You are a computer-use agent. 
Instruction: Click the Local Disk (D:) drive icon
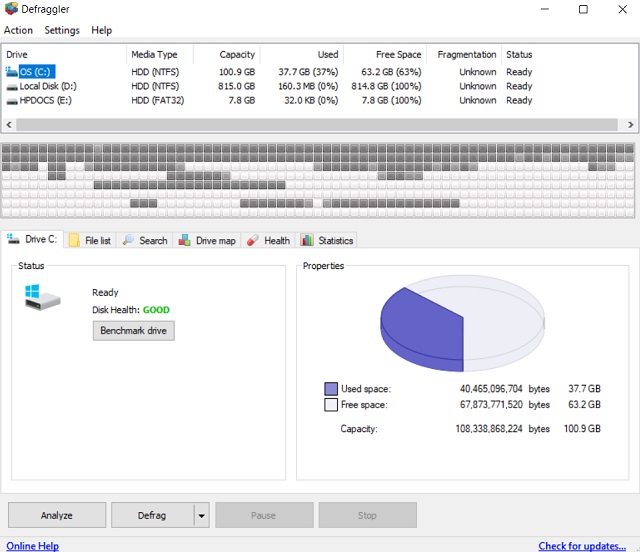12,87
